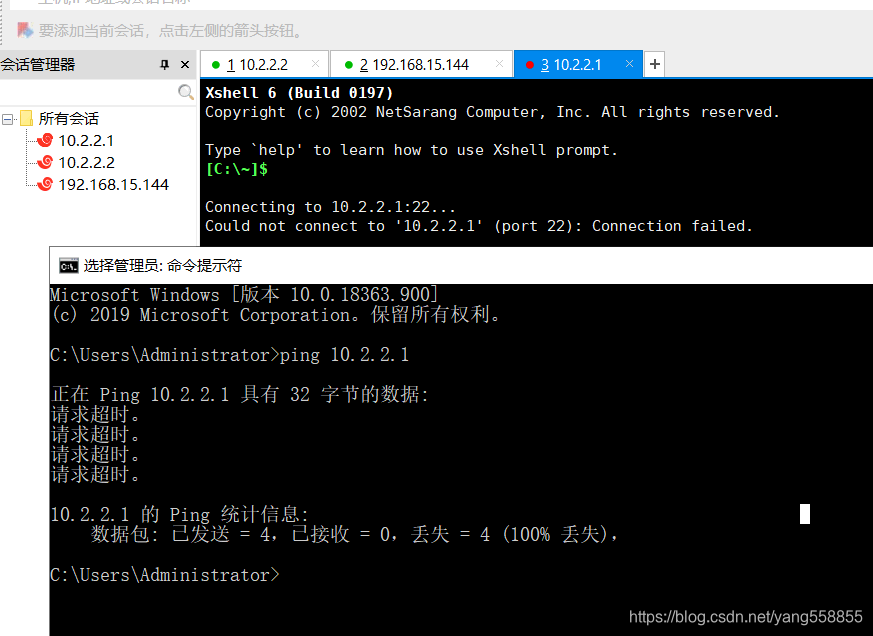Click the session manager search field
Viewport: 873px width, 636px height.
(x=89, y=92)
